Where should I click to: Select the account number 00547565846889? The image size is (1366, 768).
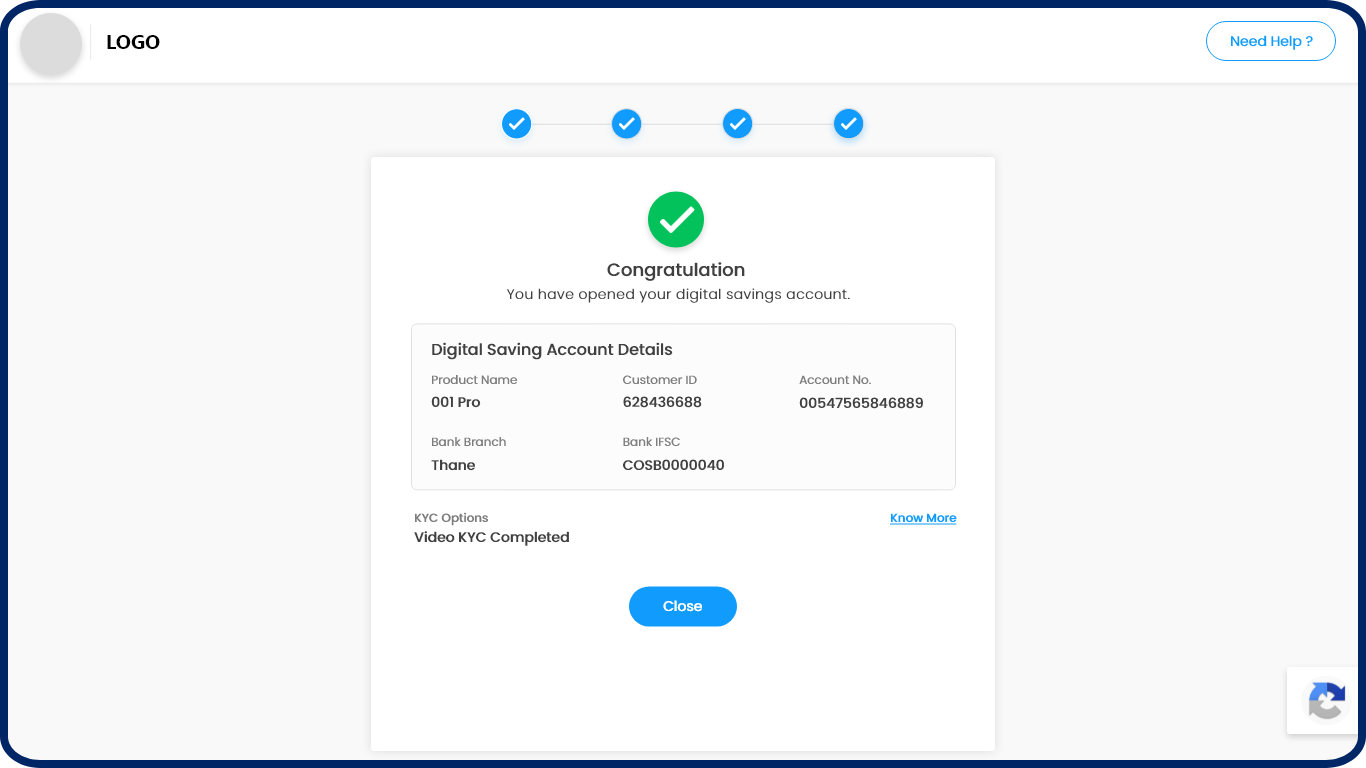coord(861,403)
